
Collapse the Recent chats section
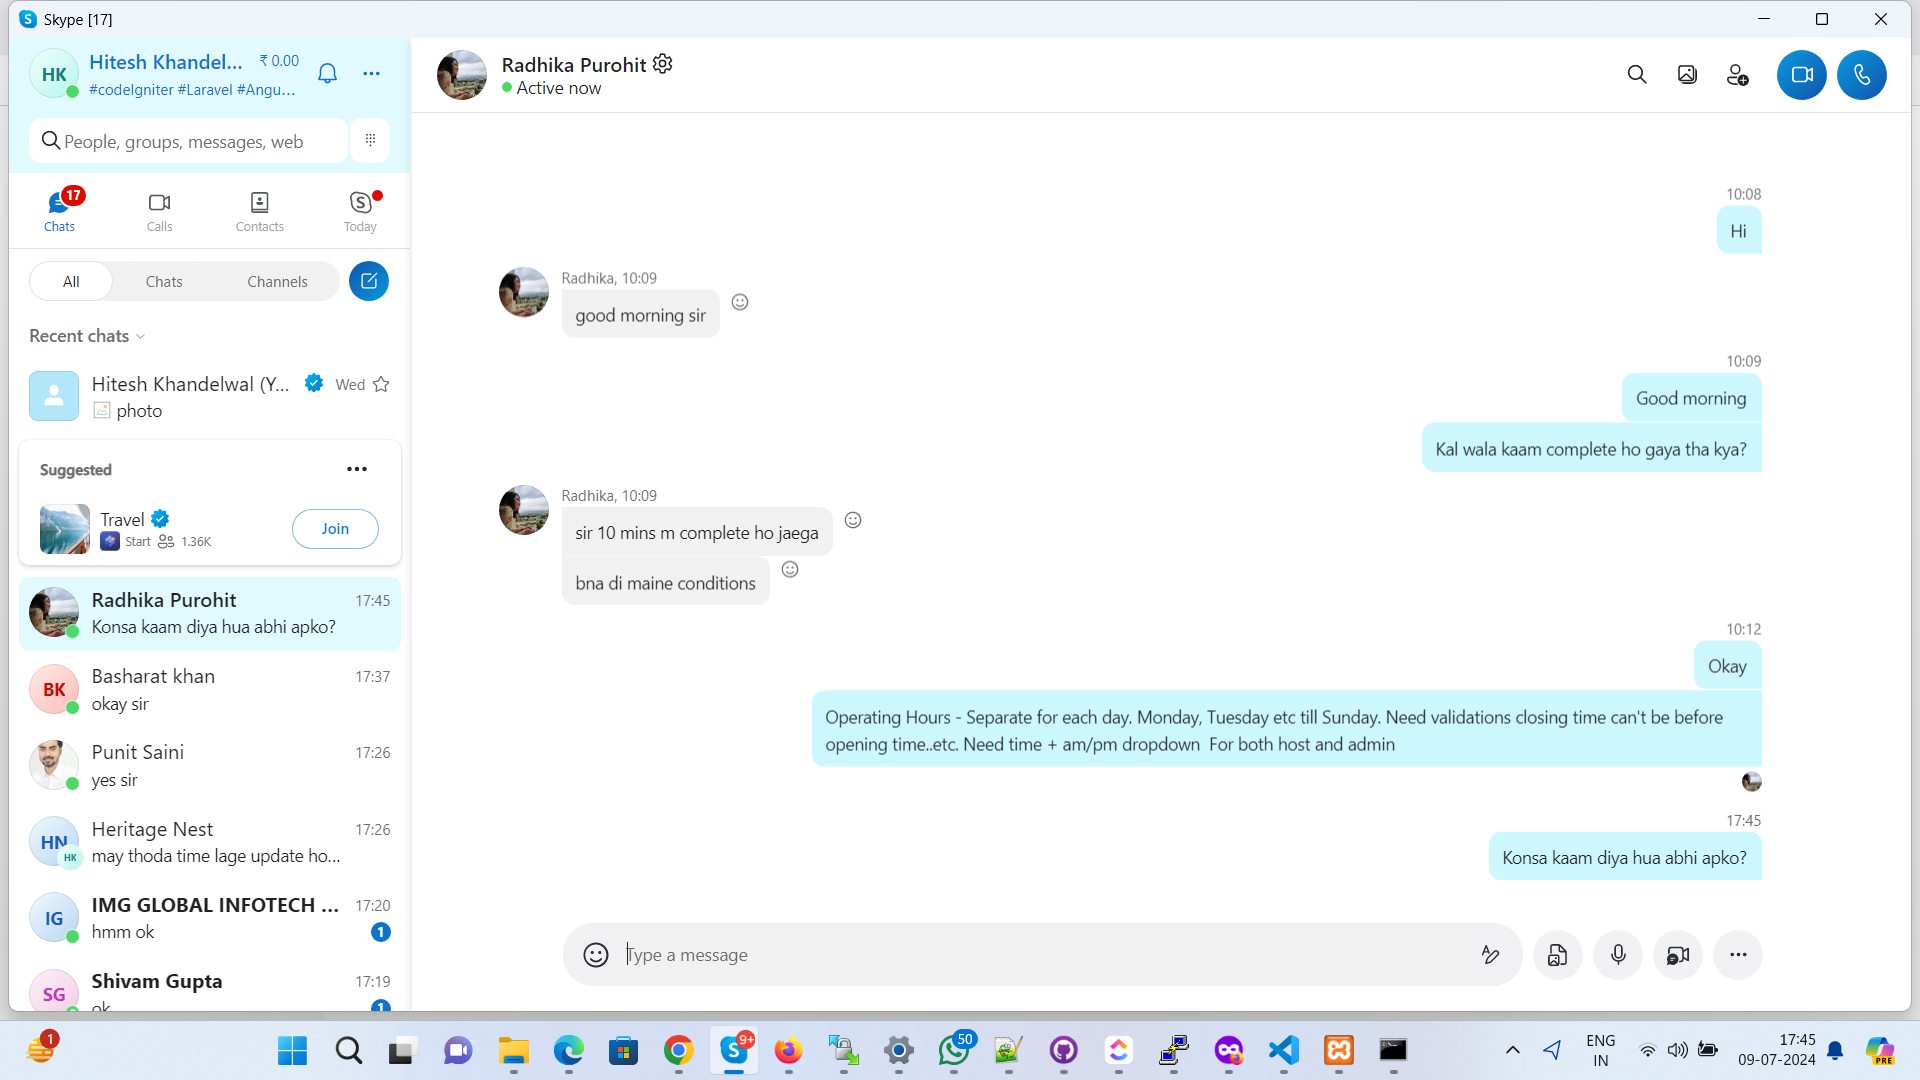141,336
